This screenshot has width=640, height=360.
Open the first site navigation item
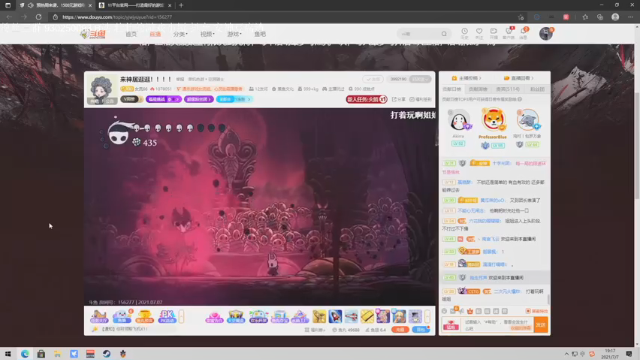[x=131, y=34]
